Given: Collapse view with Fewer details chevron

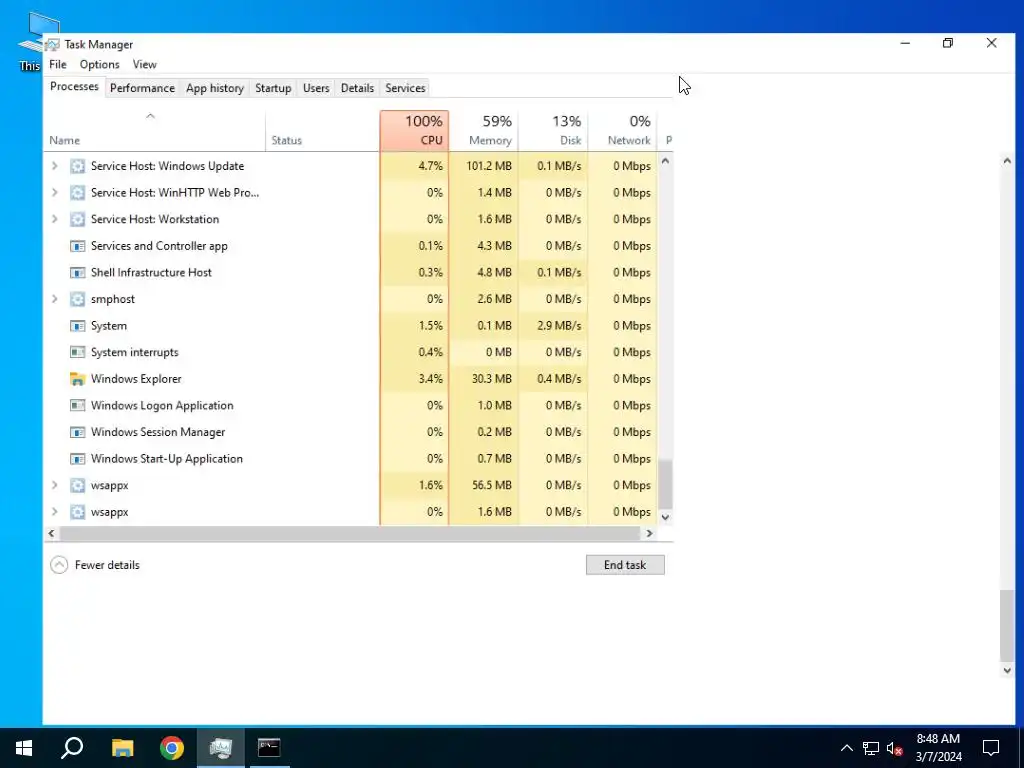Looking at the screenshot, I should pos(59,565).
